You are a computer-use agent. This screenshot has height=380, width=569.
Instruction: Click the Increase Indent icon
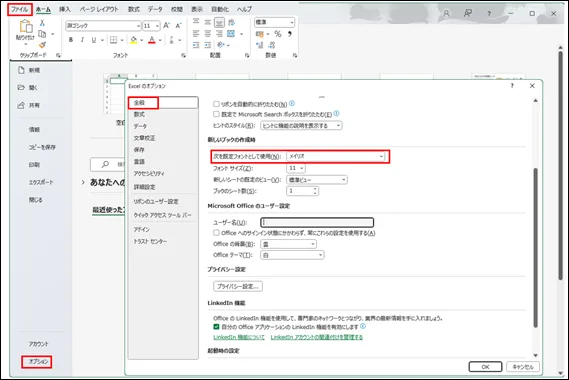point(208,45)
